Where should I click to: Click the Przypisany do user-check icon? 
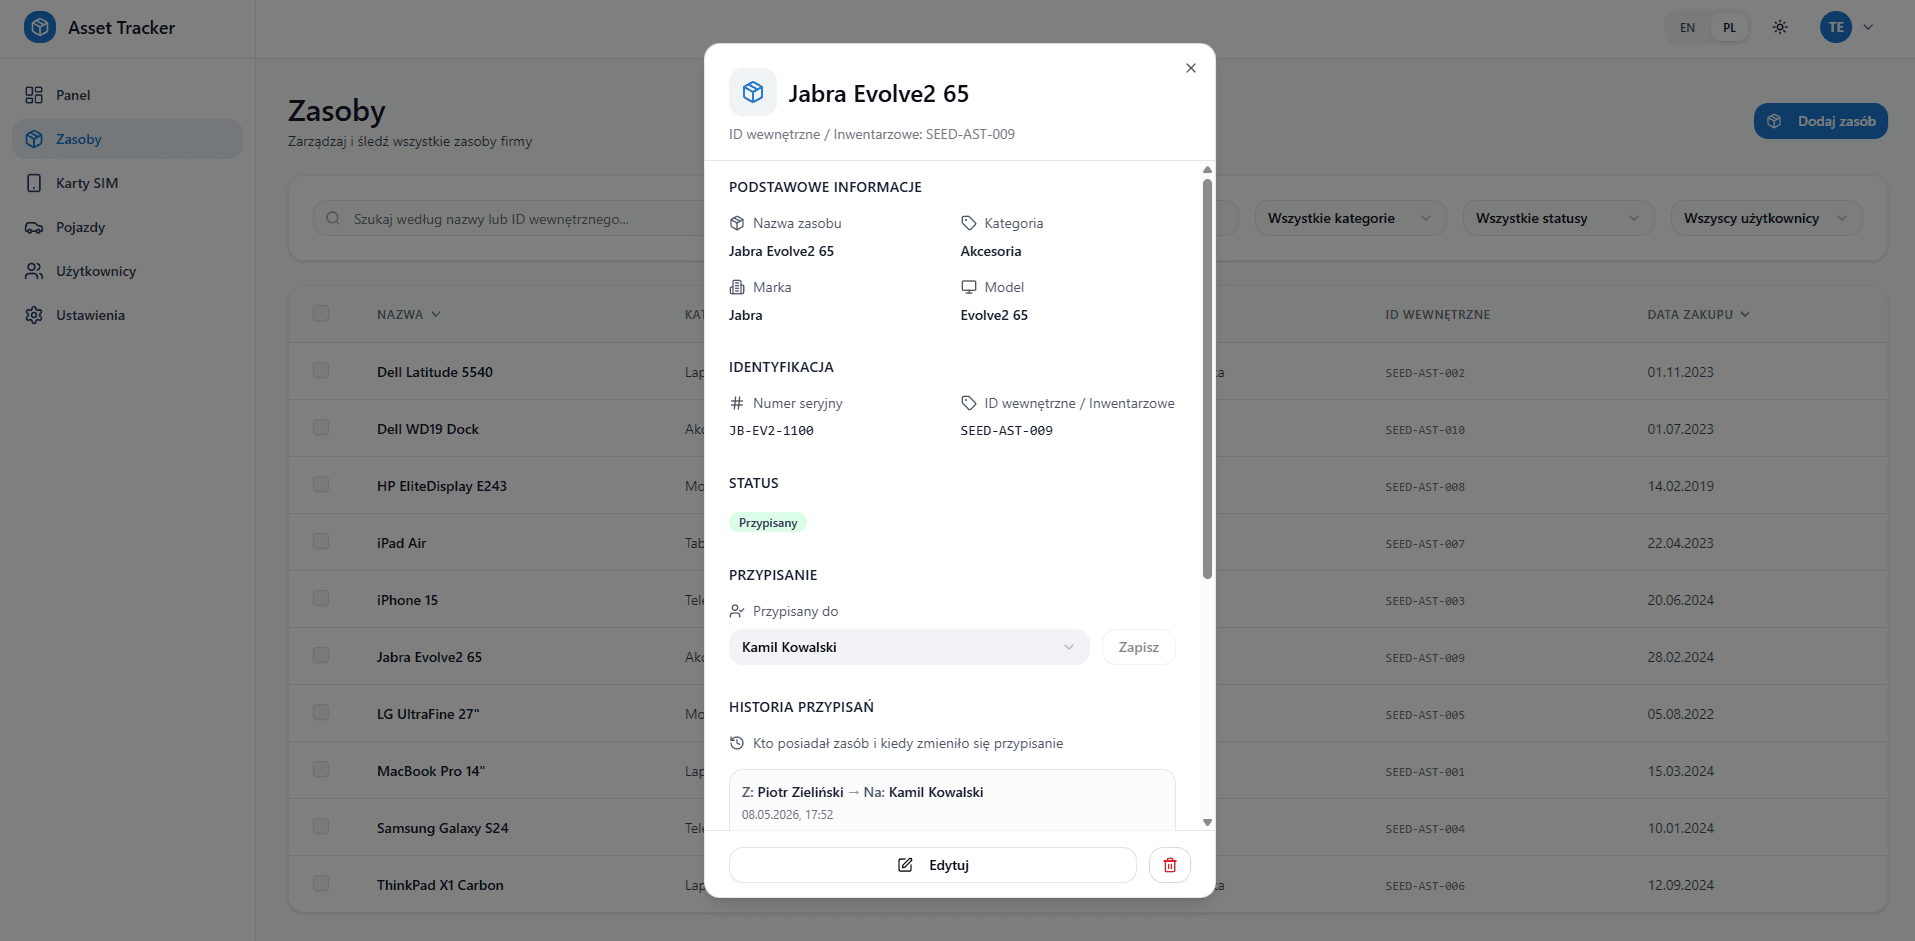(737, 611)
